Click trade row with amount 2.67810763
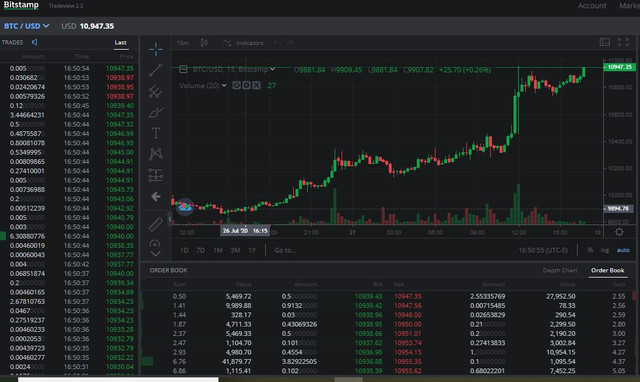 [x=69, y=302]
